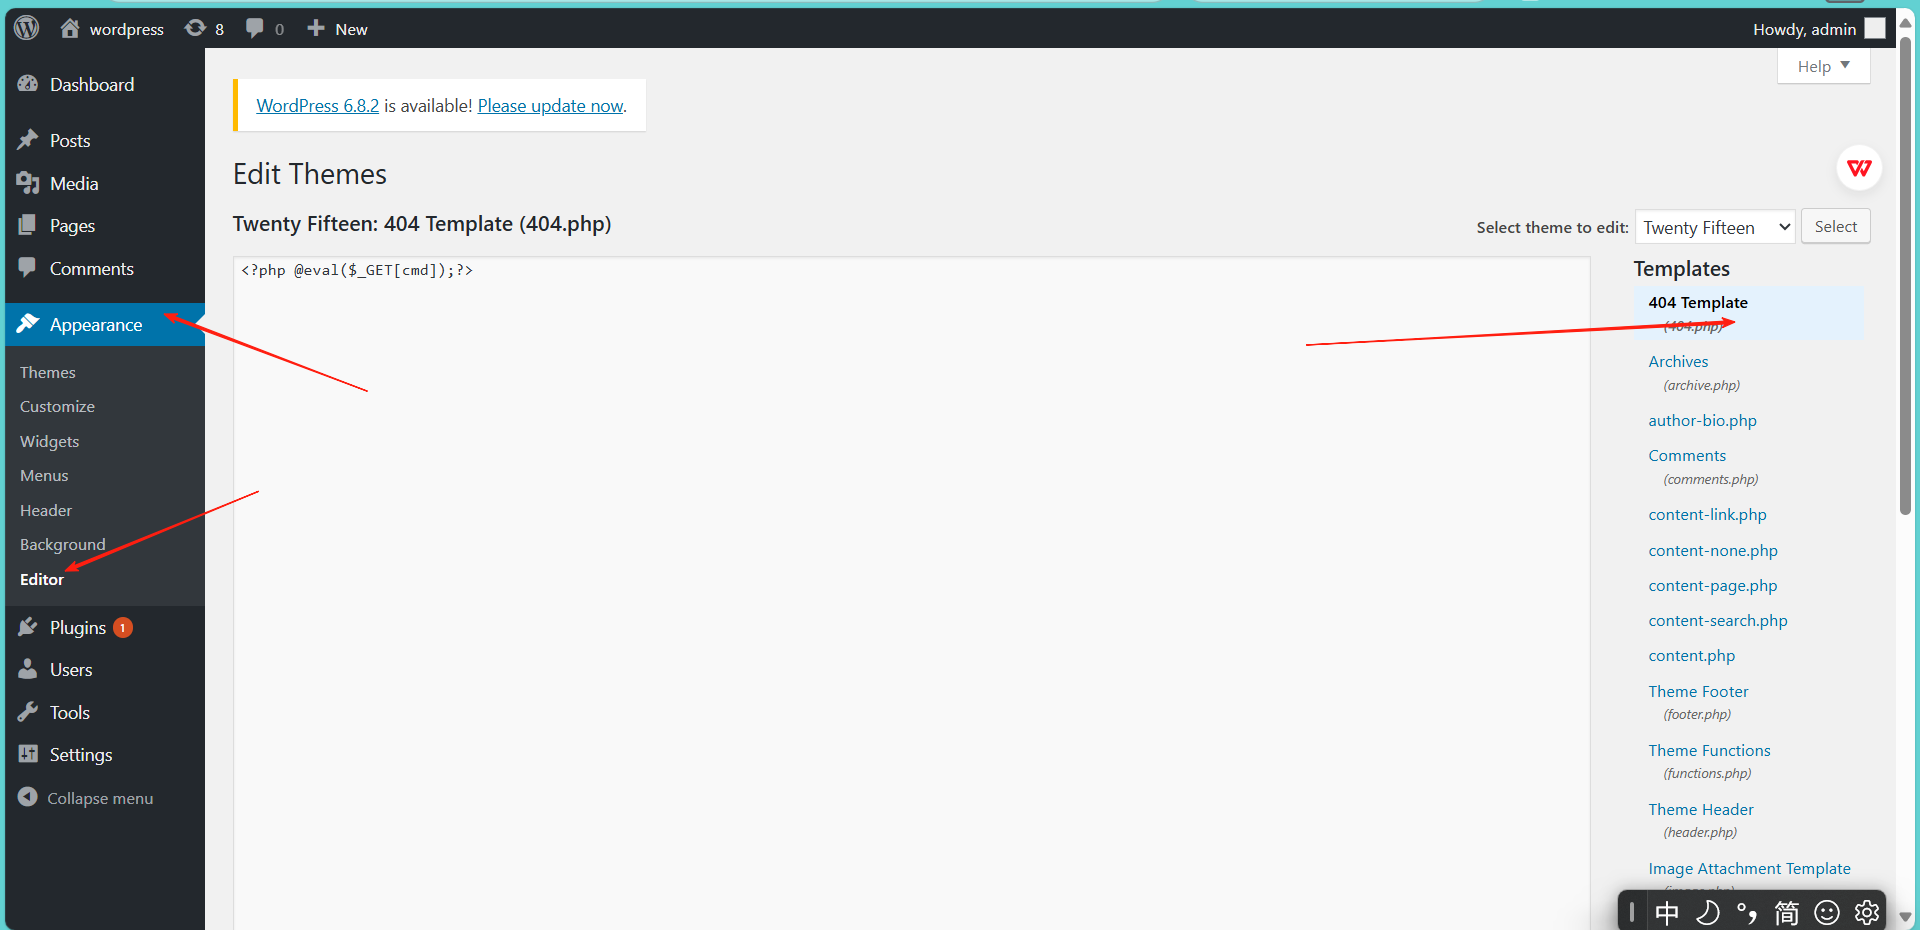Viewport: 1920px width, 930px height.
Task: Click the Posts pushpin icon
Action: (28, 140)
